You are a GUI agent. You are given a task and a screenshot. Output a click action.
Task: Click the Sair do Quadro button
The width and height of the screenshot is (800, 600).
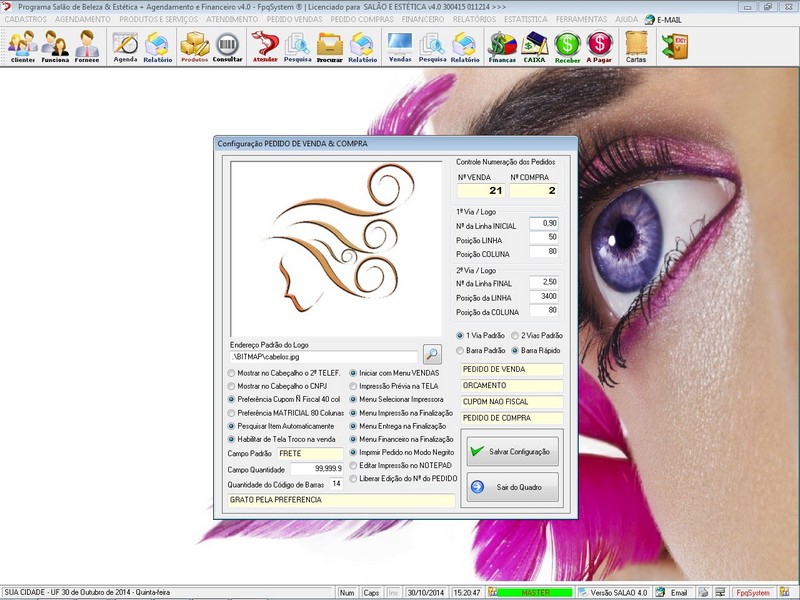pos(512,487)
